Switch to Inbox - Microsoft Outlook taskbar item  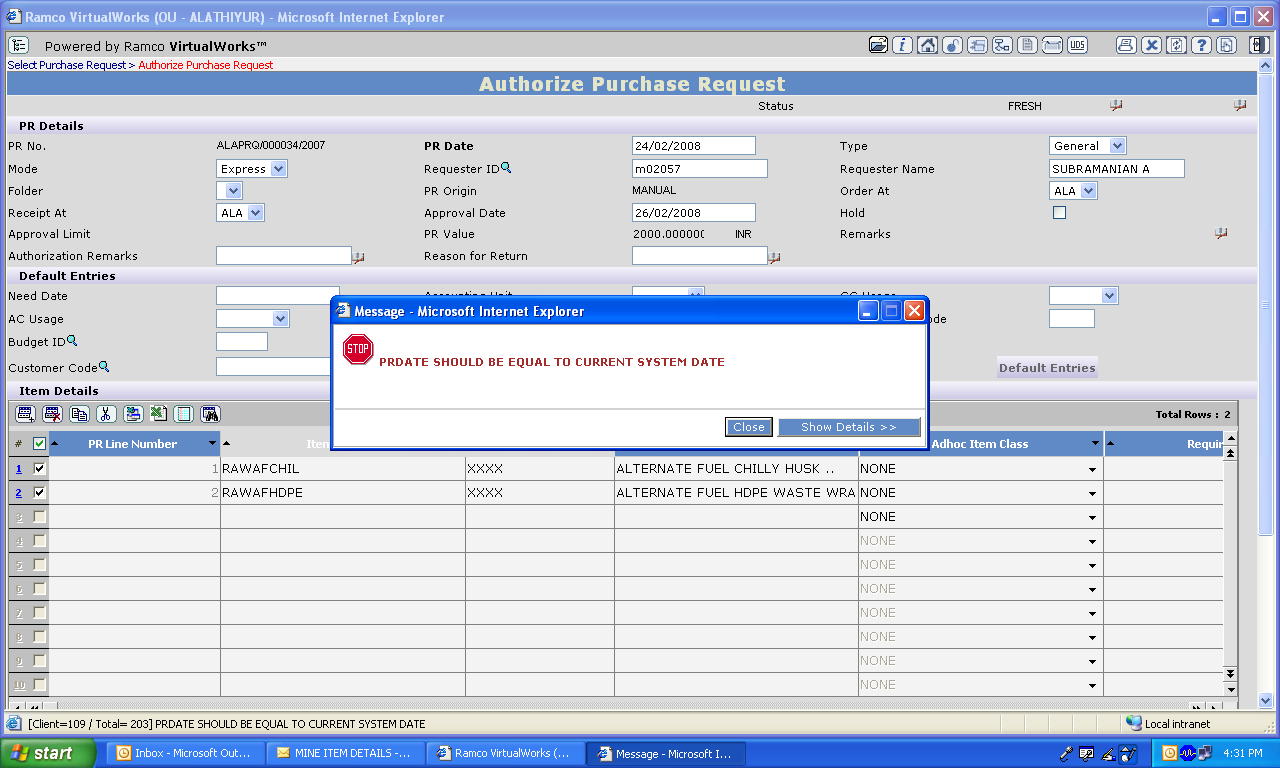(185, 753)
